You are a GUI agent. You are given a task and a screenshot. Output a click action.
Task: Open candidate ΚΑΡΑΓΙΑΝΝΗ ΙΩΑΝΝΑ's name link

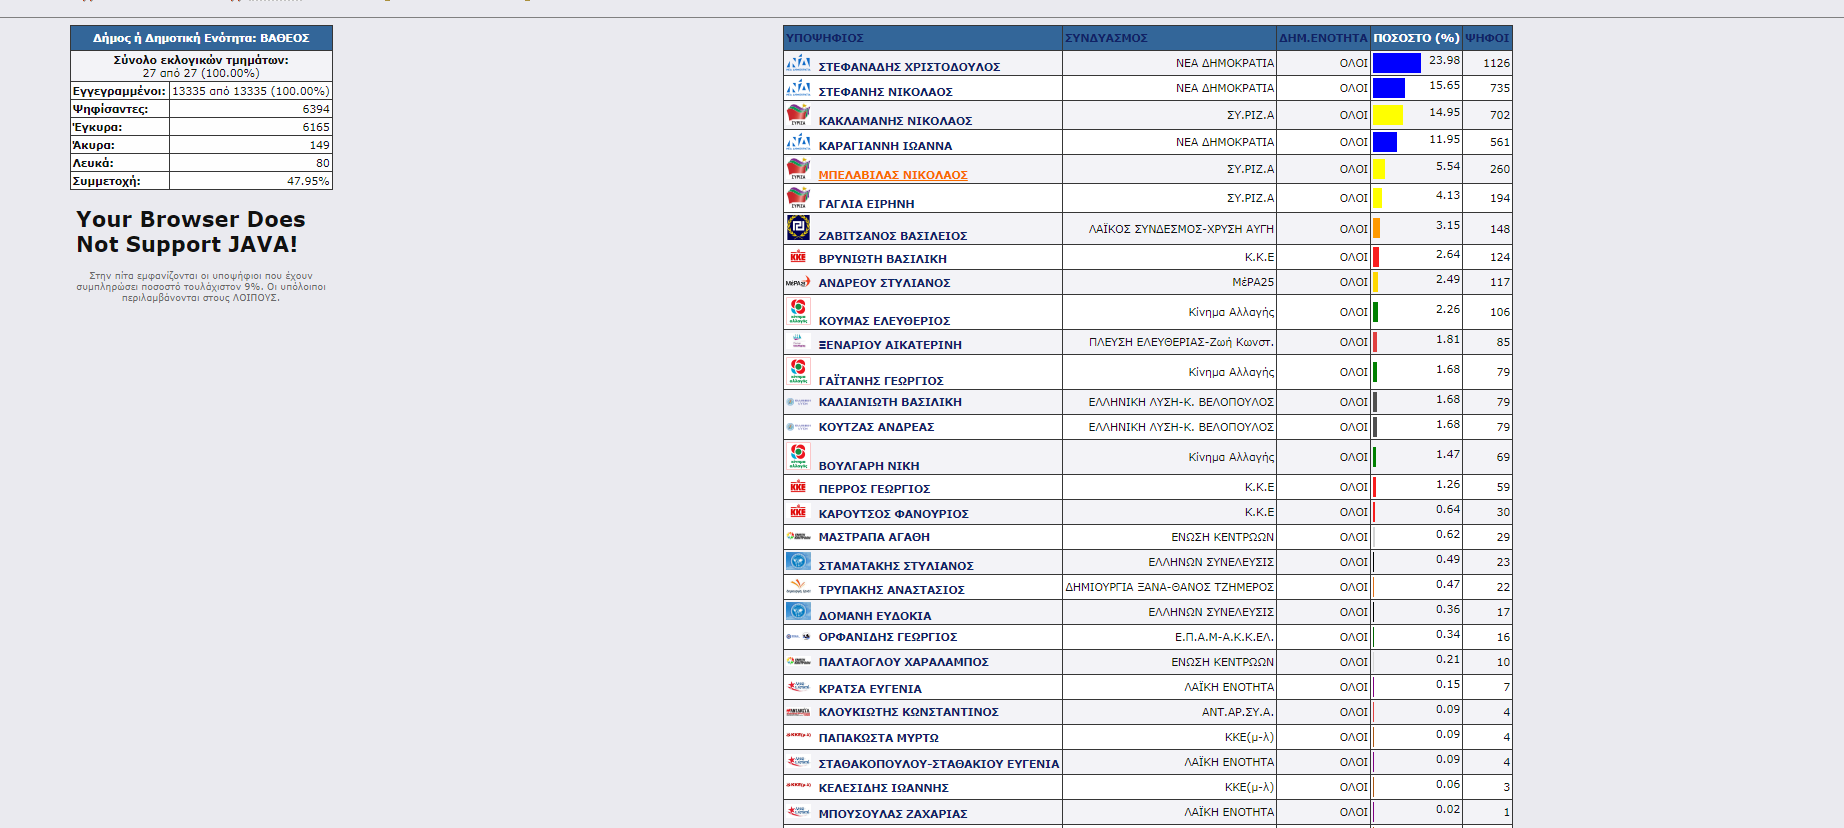point(885,146)
